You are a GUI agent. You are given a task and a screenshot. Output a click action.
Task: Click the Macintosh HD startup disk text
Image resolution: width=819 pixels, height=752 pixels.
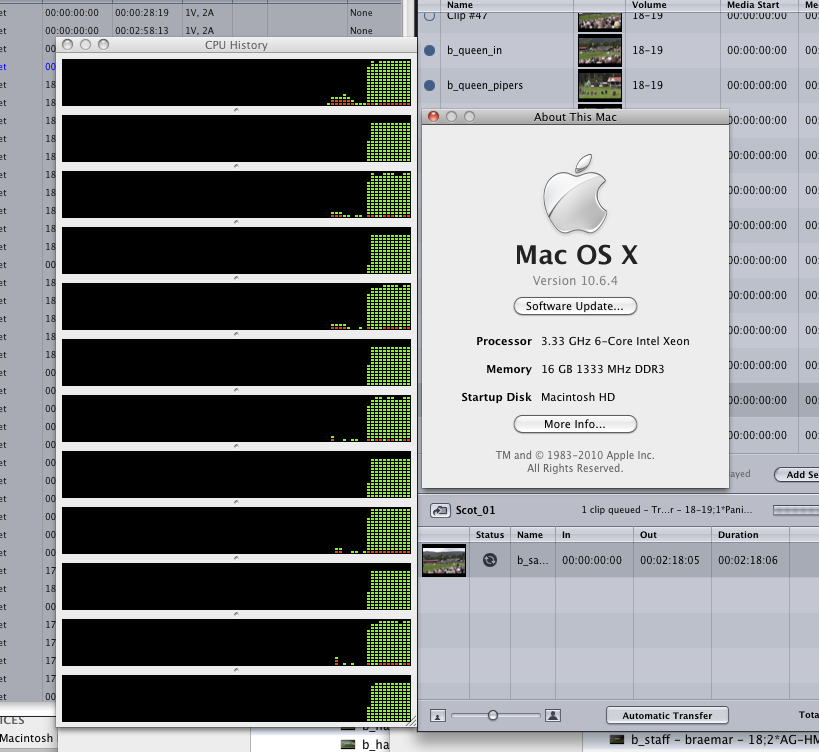(578, 397)
